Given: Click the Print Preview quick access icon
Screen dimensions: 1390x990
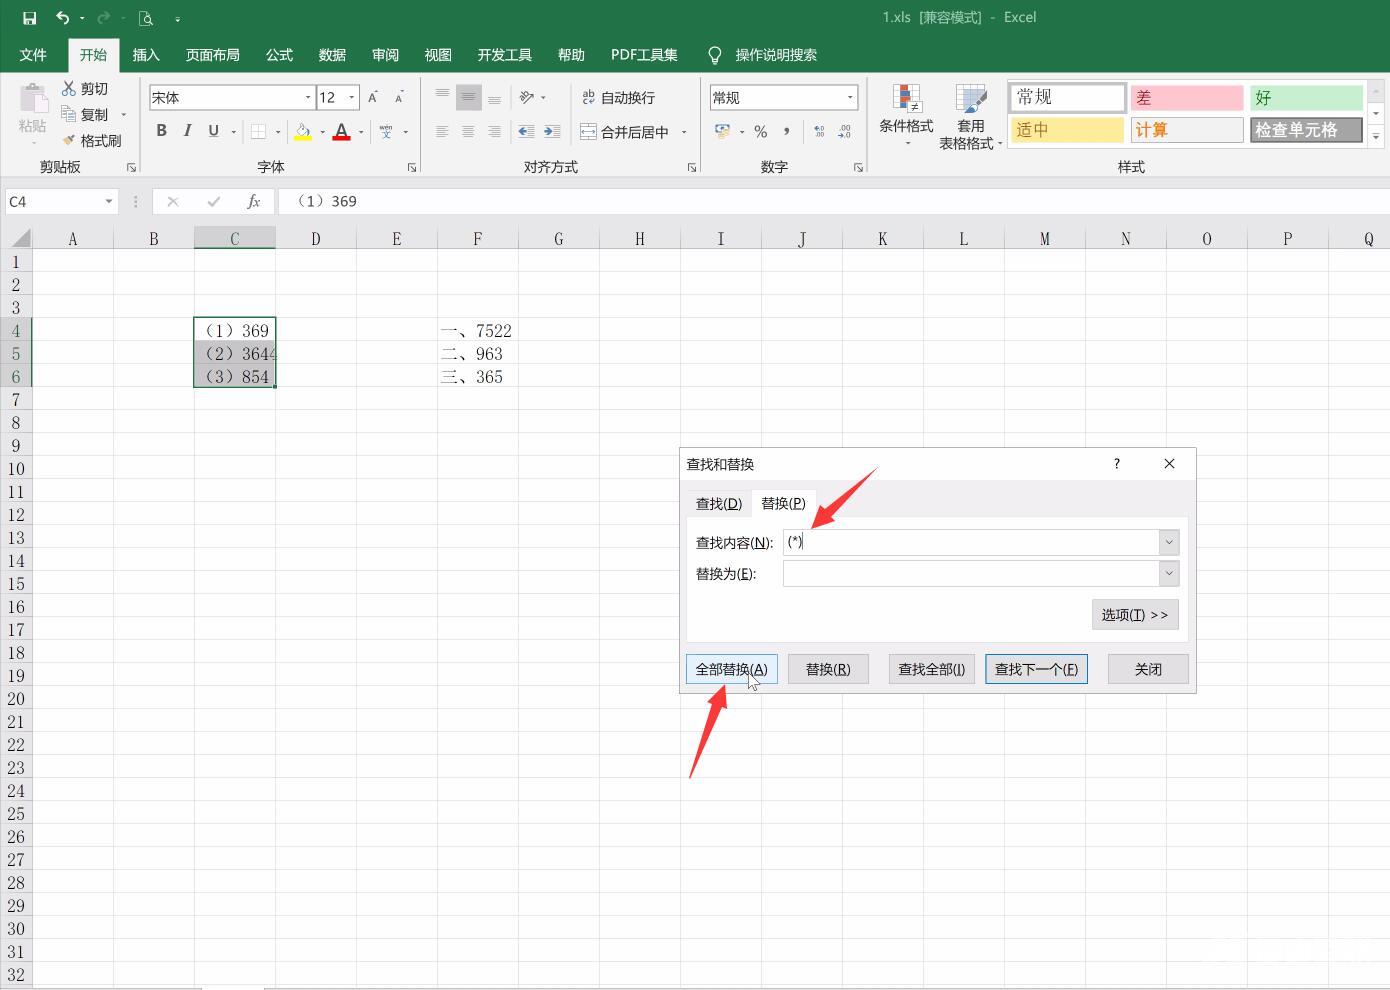Looking at the screenshot, I should [146, 18].
